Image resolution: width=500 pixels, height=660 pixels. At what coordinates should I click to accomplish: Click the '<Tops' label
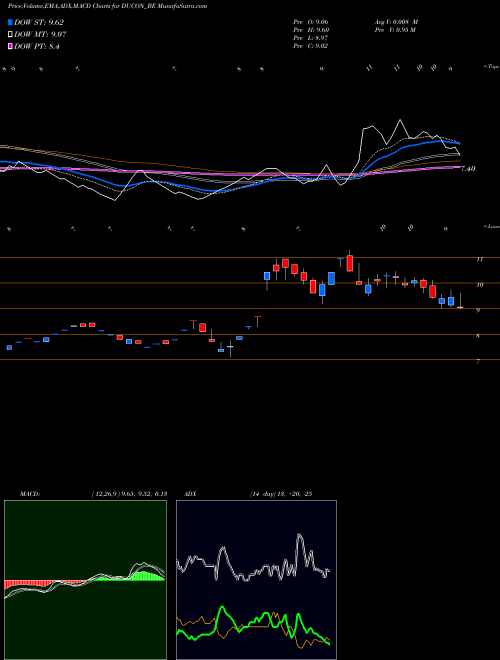point(491,67)
